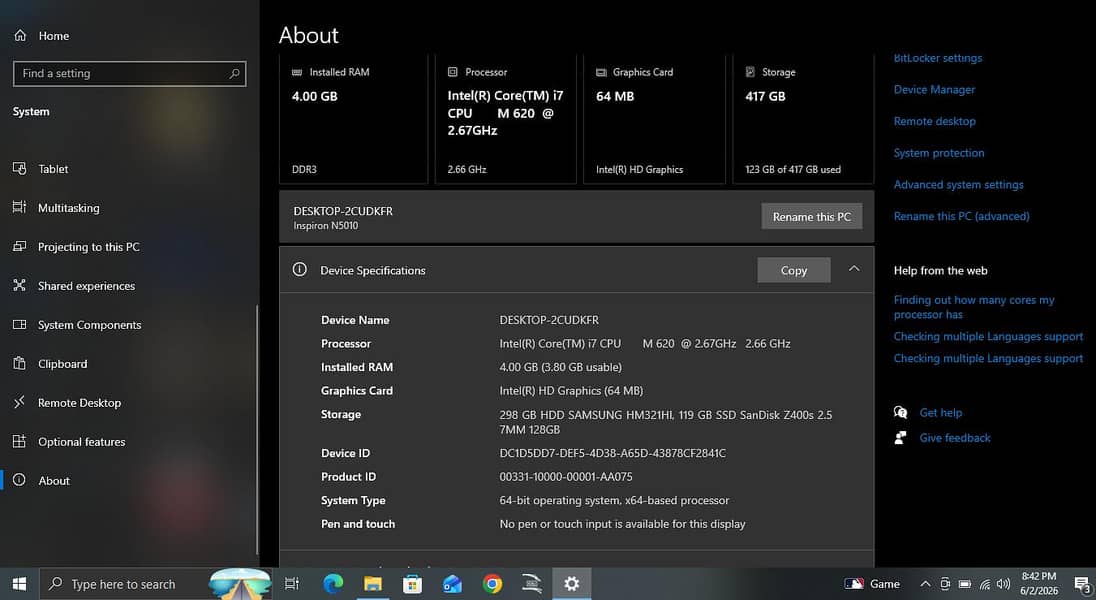Open the Windows Start menu
1096x600 pixels.
pos(20,584)
